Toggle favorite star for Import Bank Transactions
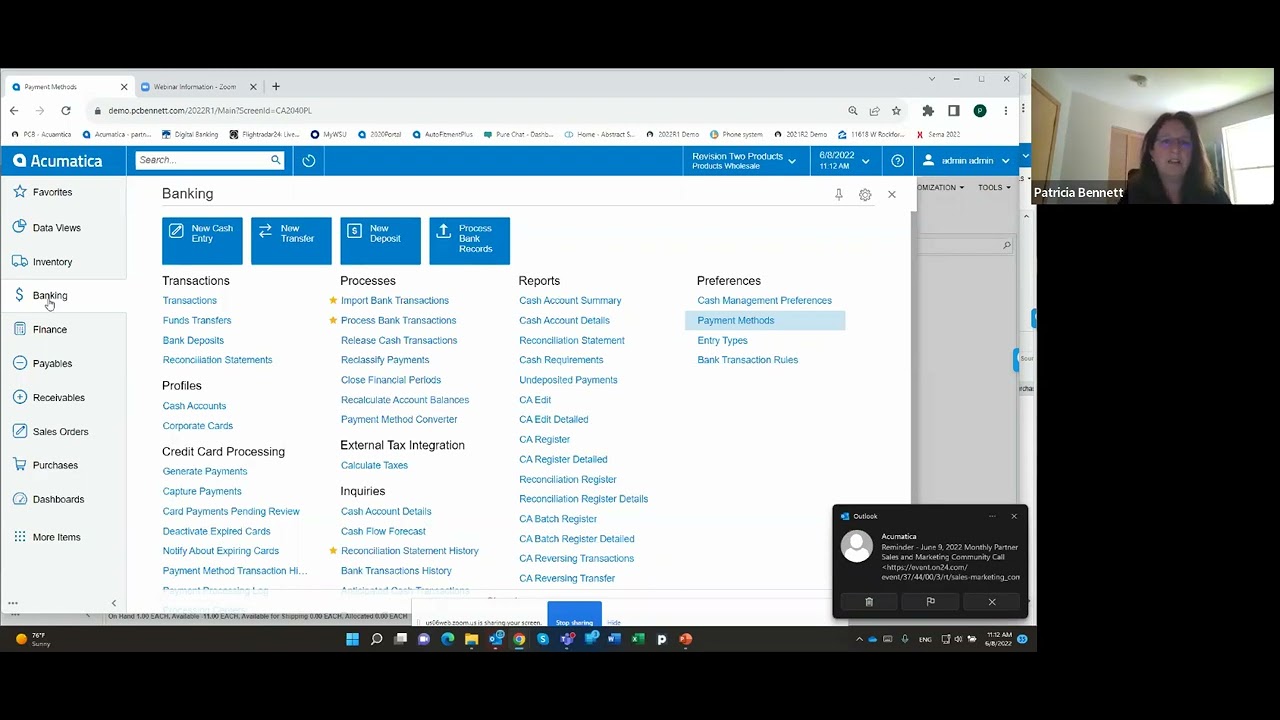This screenshot has width=1280, height=720. pos(333,300)
